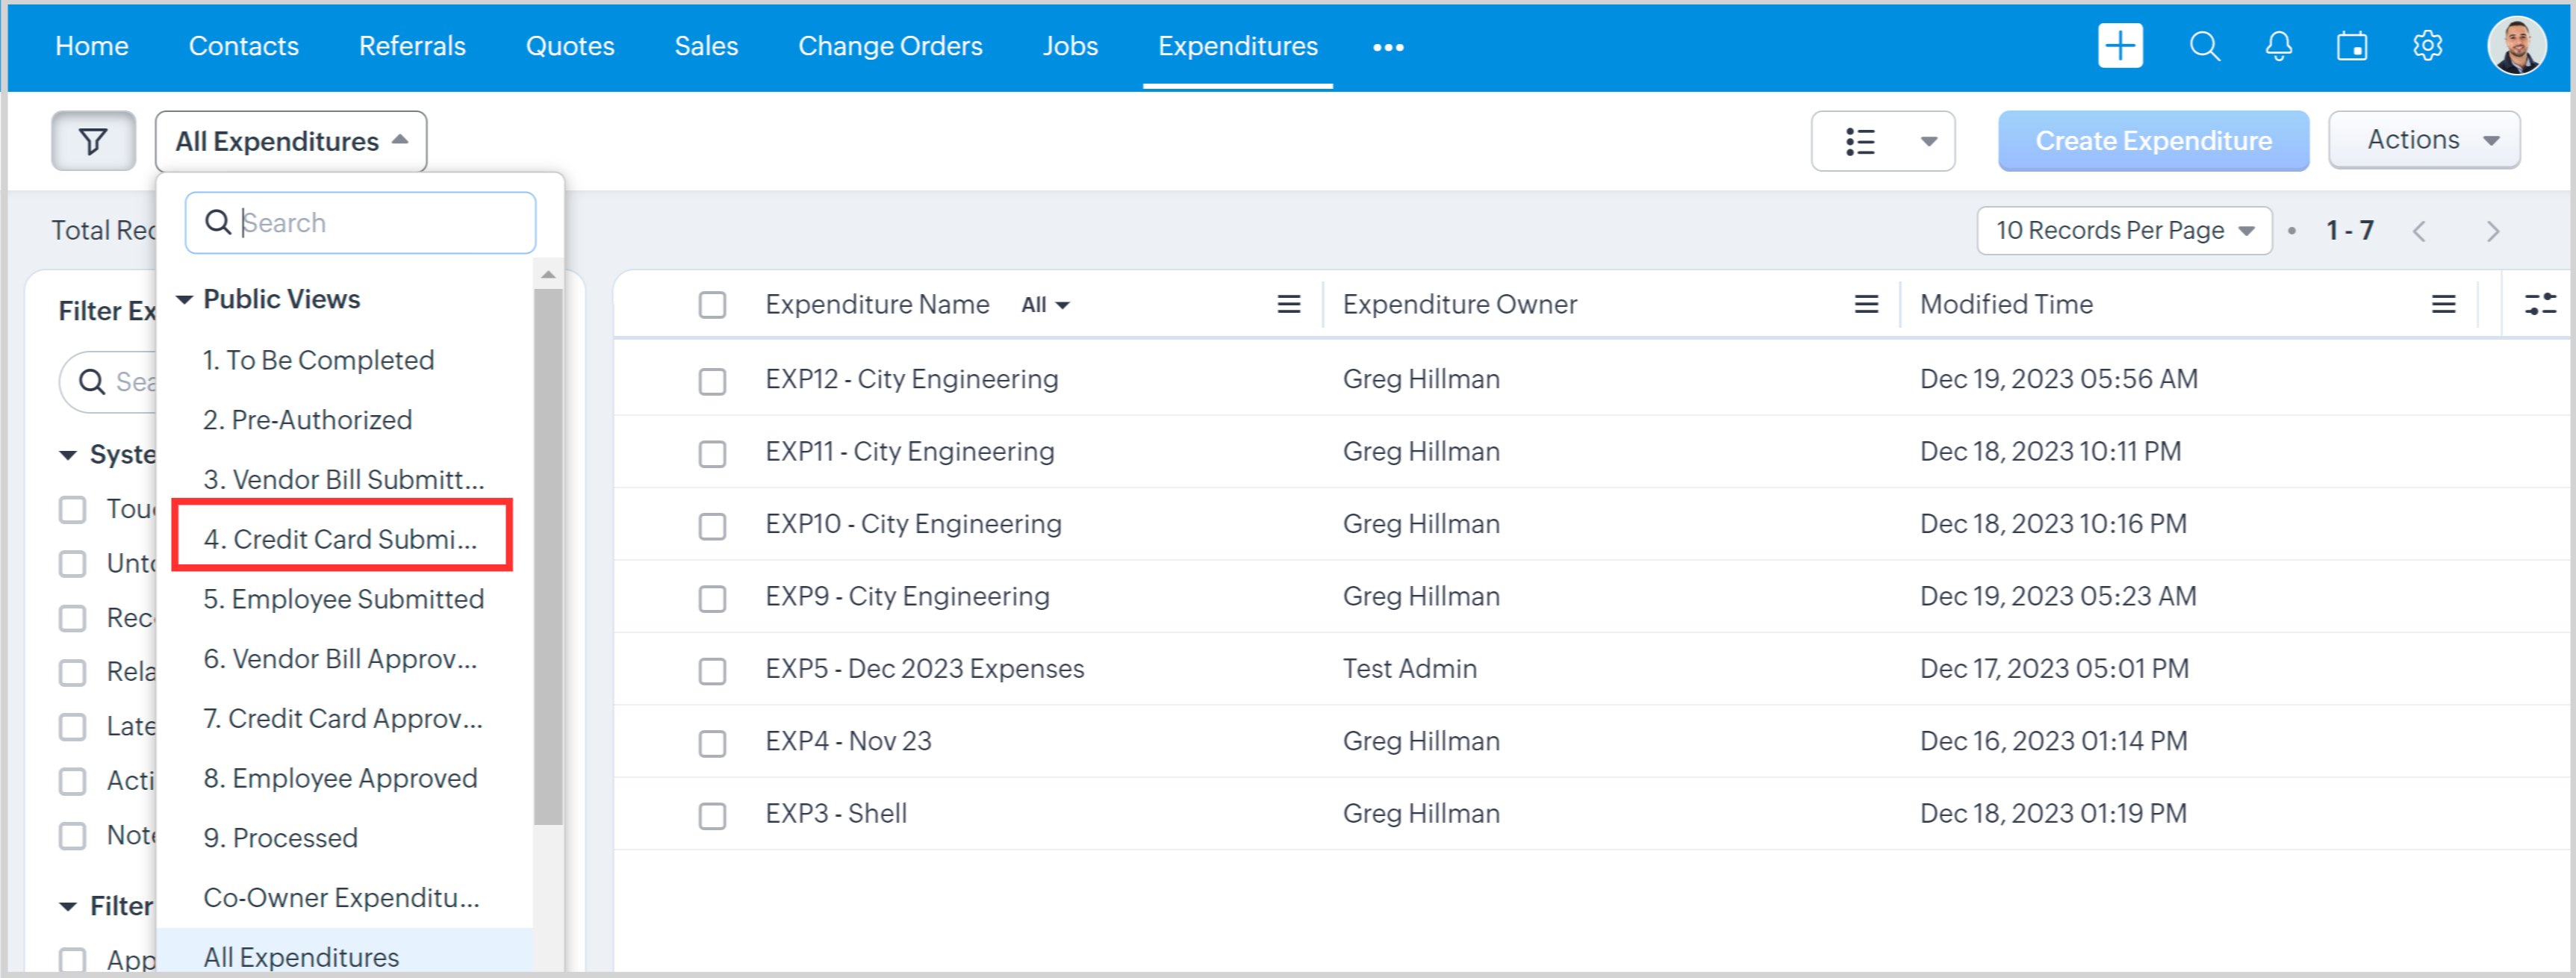This screenshot has height=978, width=2576.
Task: Toggle the select-all header checkbox
Action: point(712,304)
